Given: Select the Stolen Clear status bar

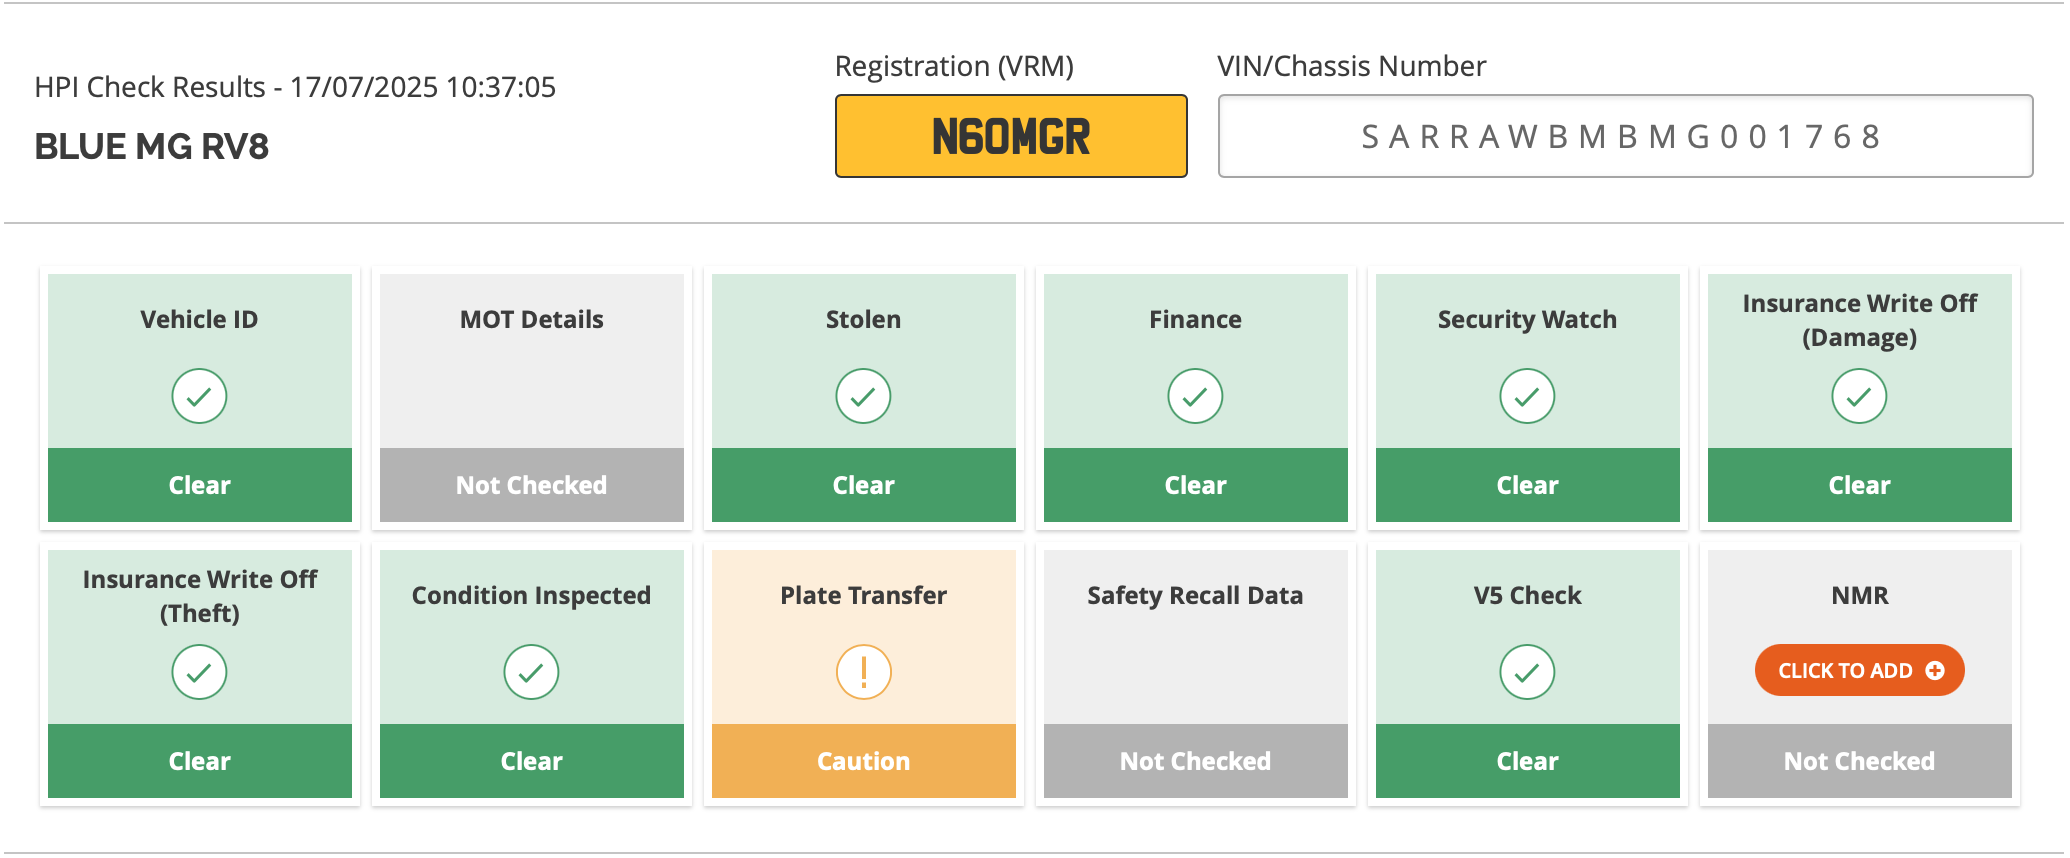Looking at the screenshot, I should click(863, 485).
